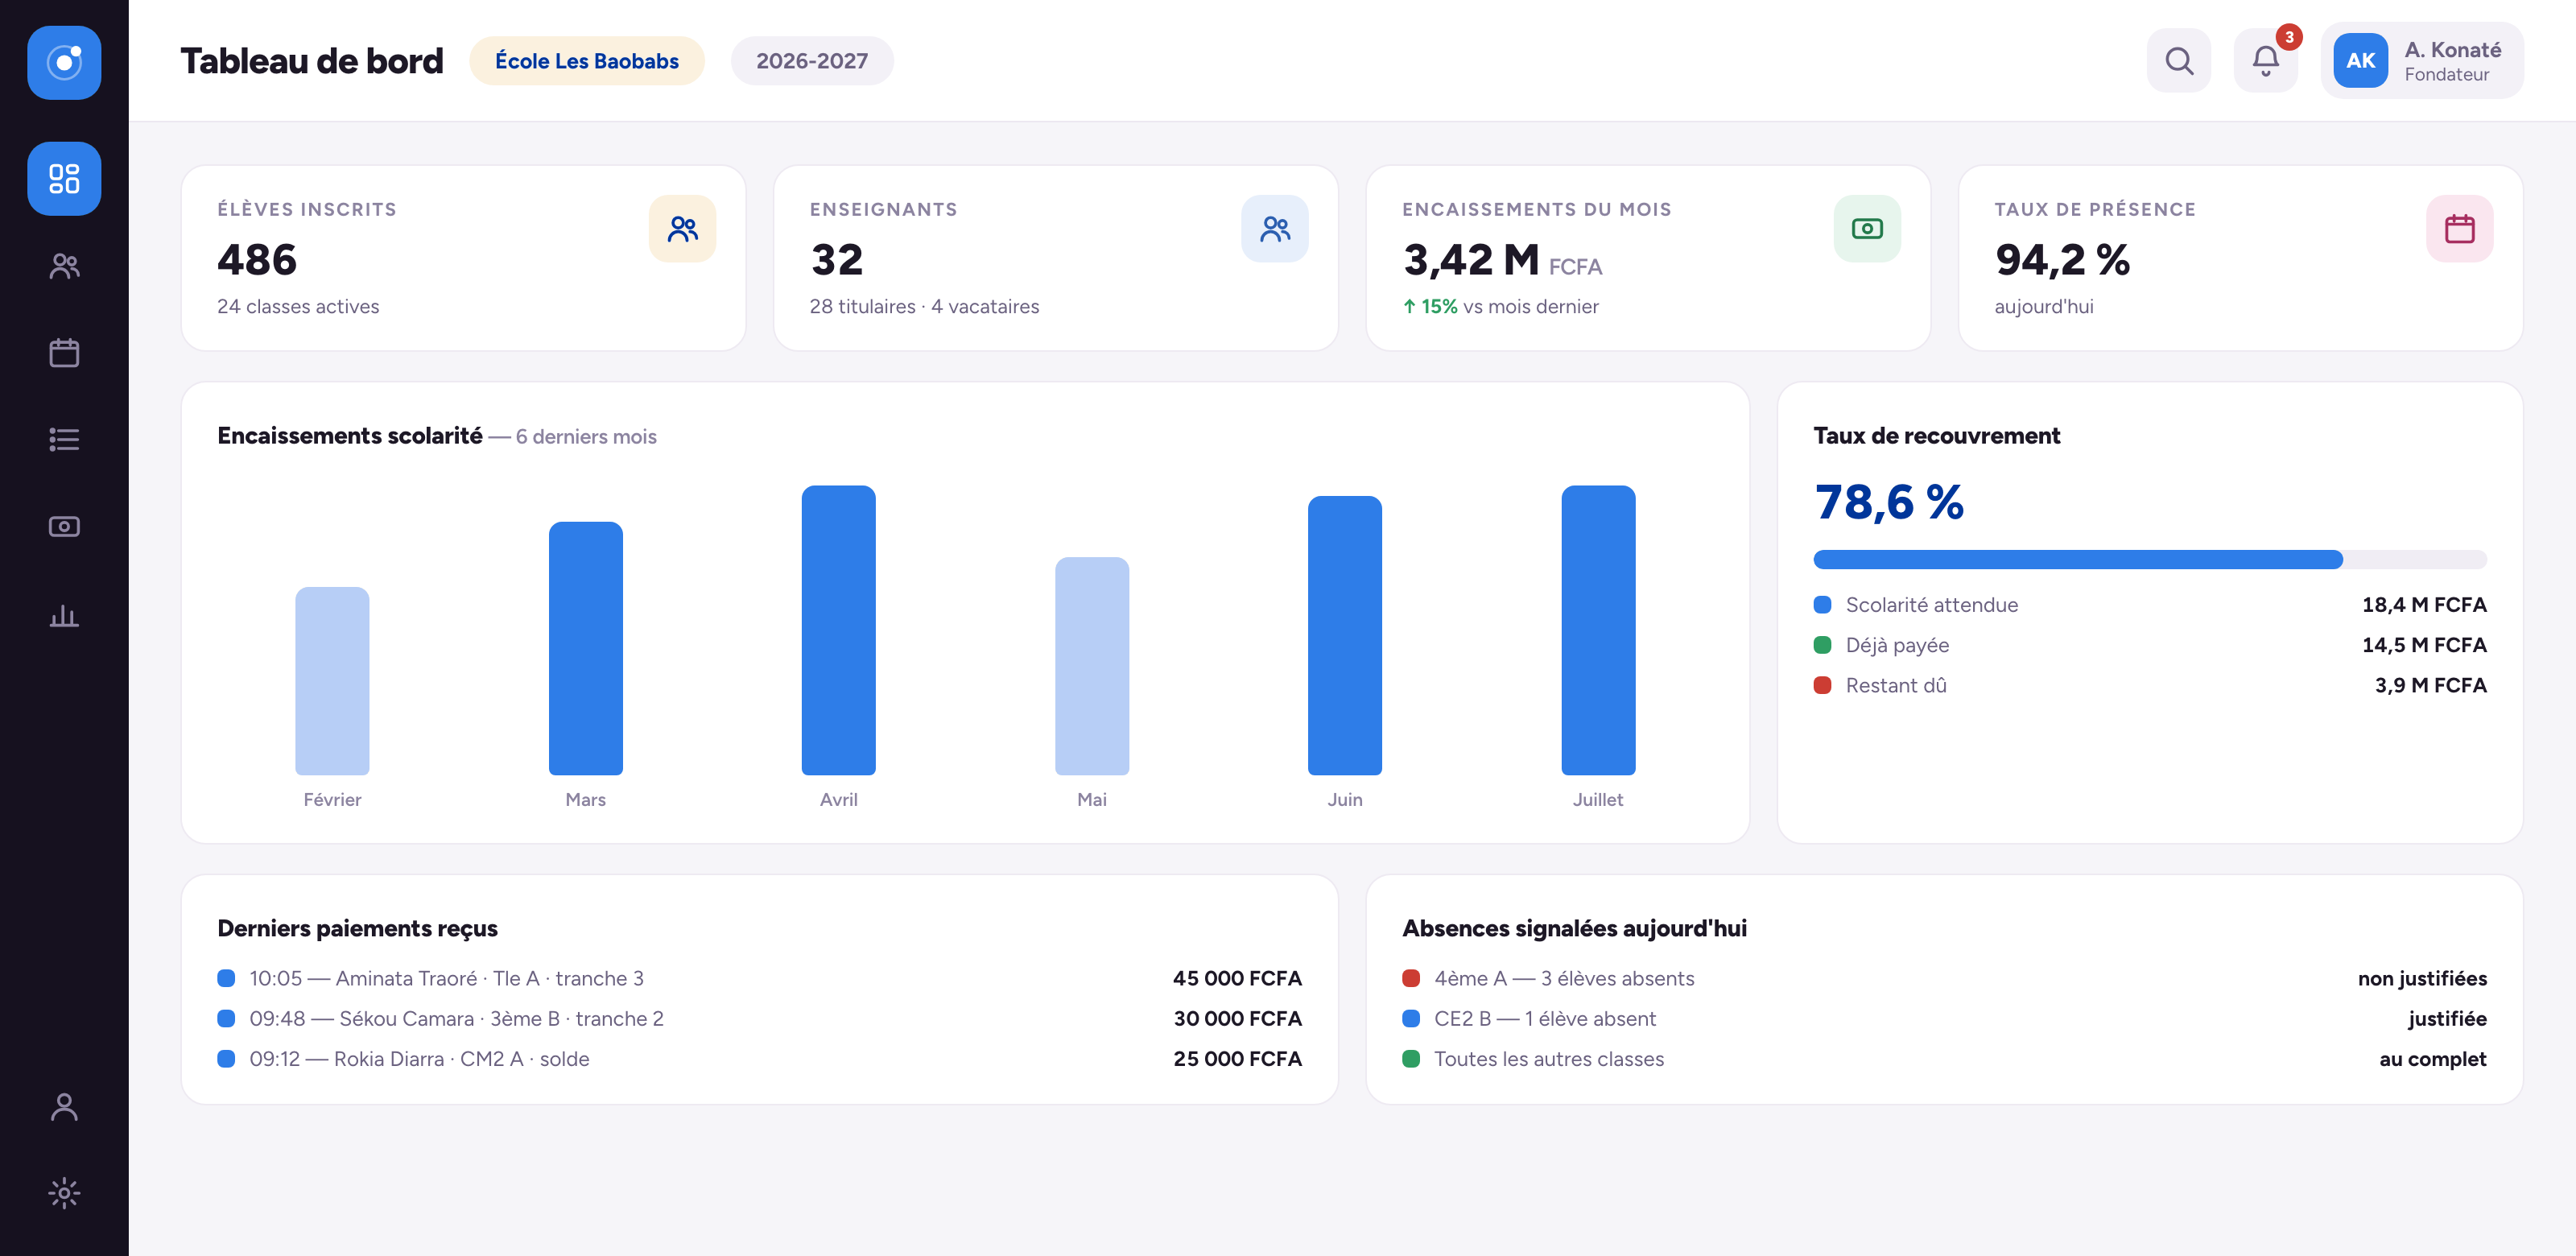Image resolution: width=2576 pixels, height=1256 pixels.
Task: Open the bar chart statistics icon in sidebar
Action: (64, 614)
